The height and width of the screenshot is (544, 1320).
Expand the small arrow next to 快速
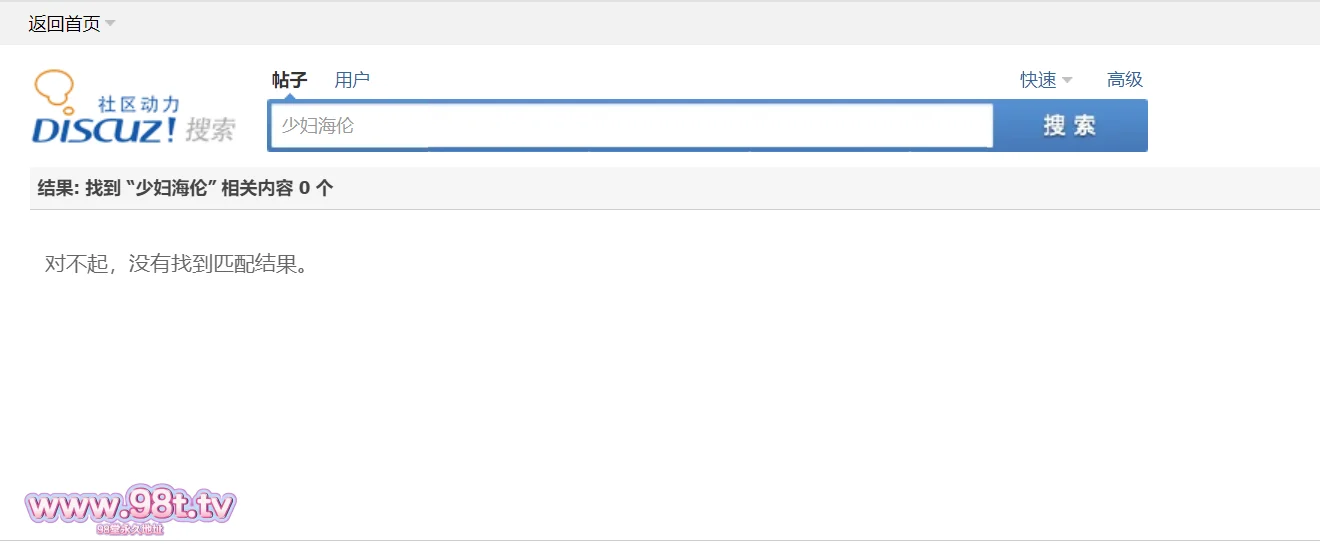pos(1067,80)
